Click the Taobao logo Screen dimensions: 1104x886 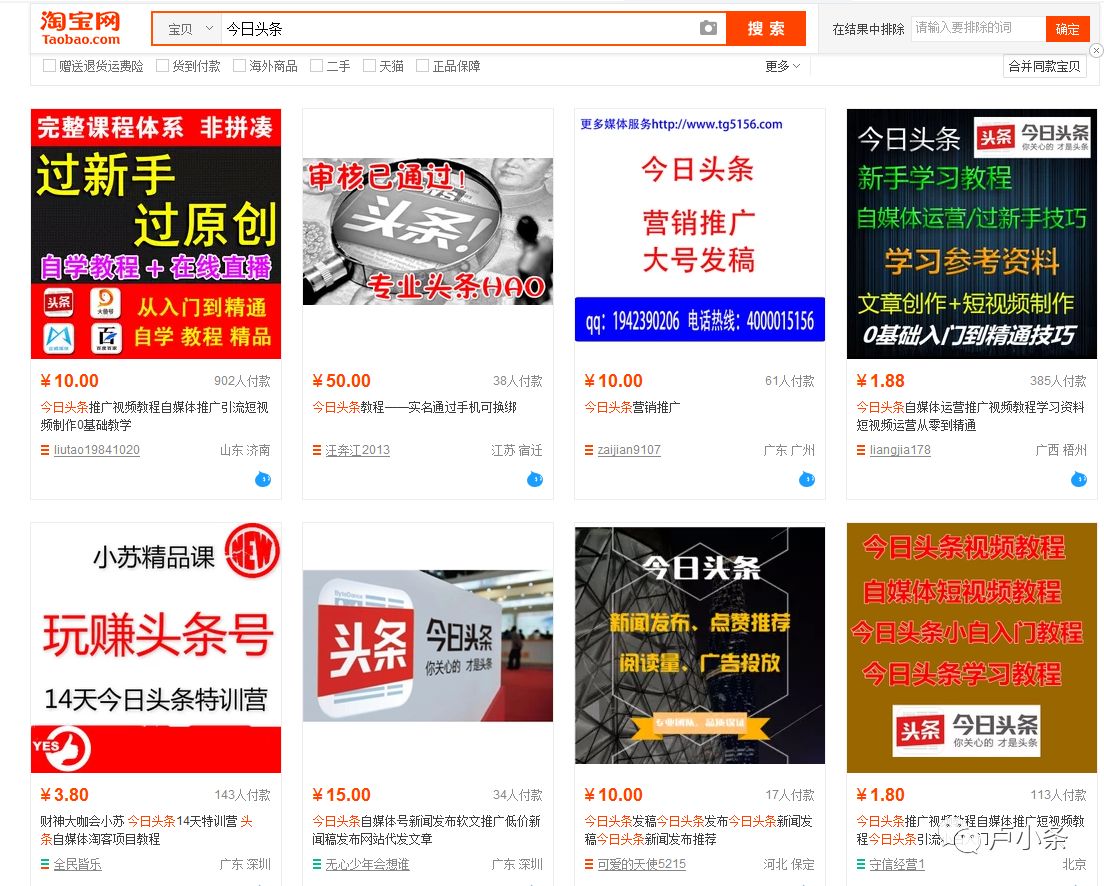[80, 28]
